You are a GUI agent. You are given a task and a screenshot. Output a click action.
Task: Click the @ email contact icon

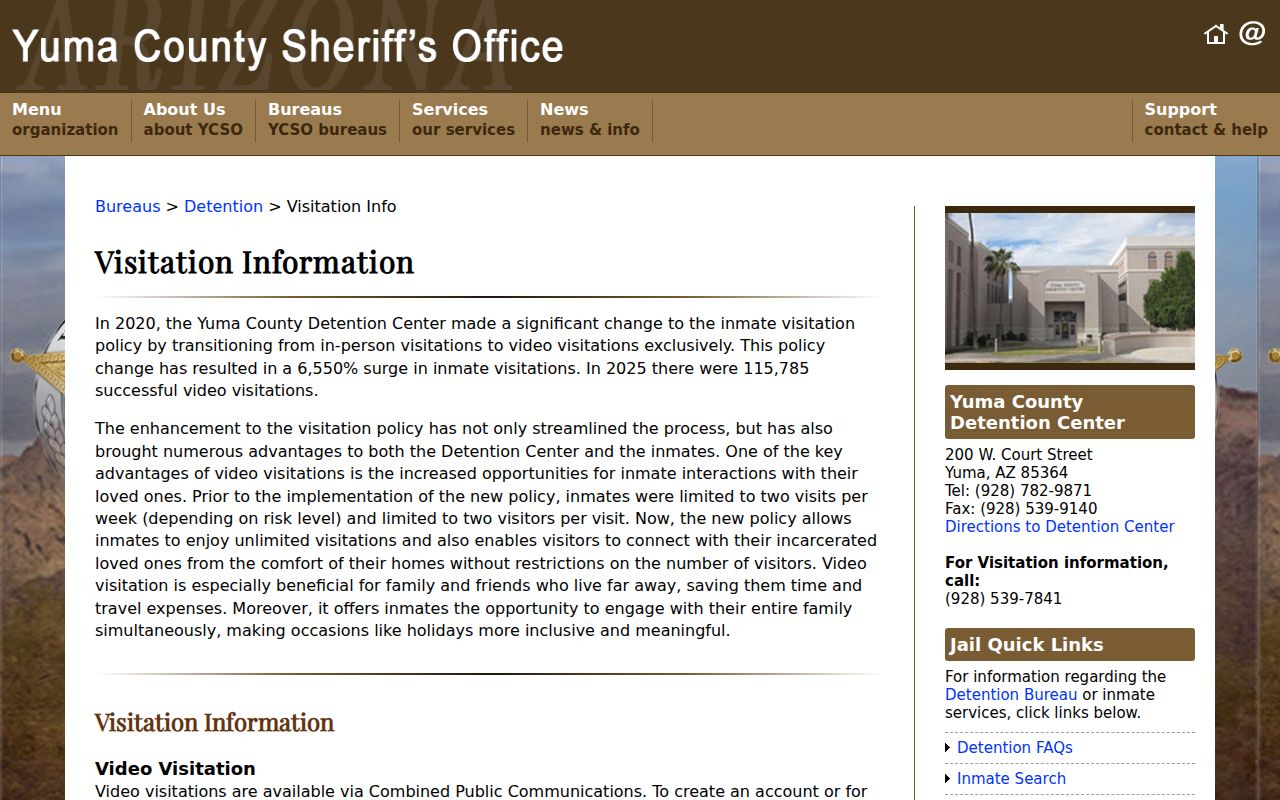point(1252,33)
